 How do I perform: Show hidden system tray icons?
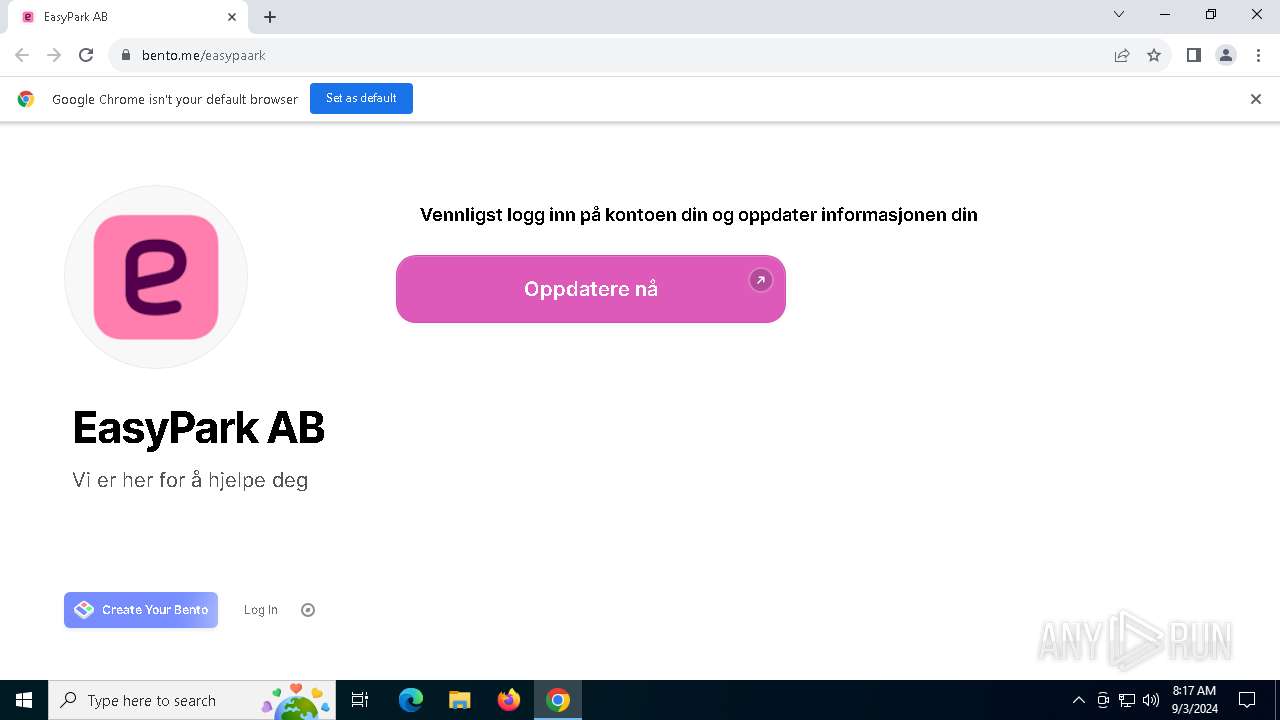coord(1078,700)
